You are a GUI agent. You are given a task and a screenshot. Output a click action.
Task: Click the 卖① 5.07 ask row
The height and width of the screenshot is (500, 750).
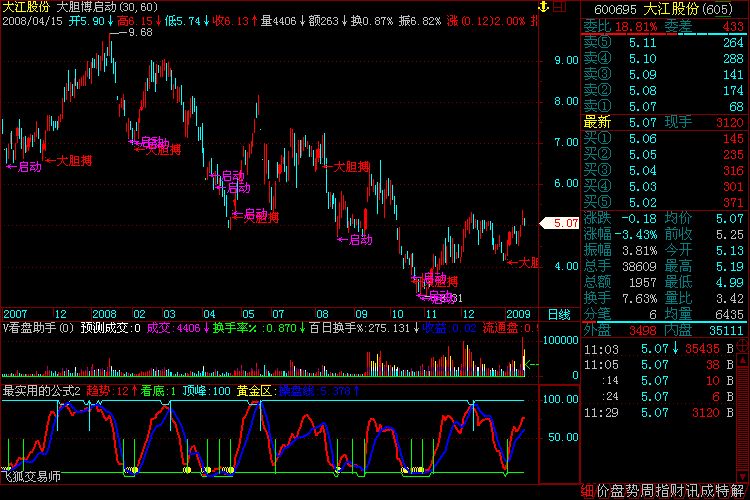click(x=664, y=106)
